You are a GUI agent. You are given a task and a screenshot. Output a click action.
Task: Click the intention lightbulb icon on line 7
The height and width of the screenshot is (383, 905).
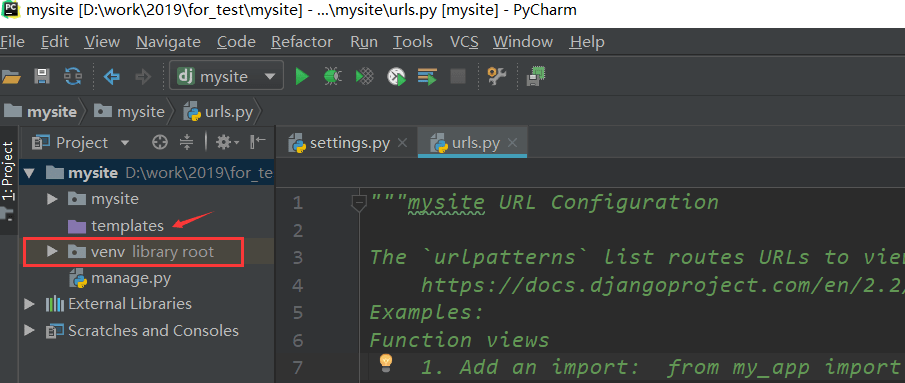pos(386,362)
